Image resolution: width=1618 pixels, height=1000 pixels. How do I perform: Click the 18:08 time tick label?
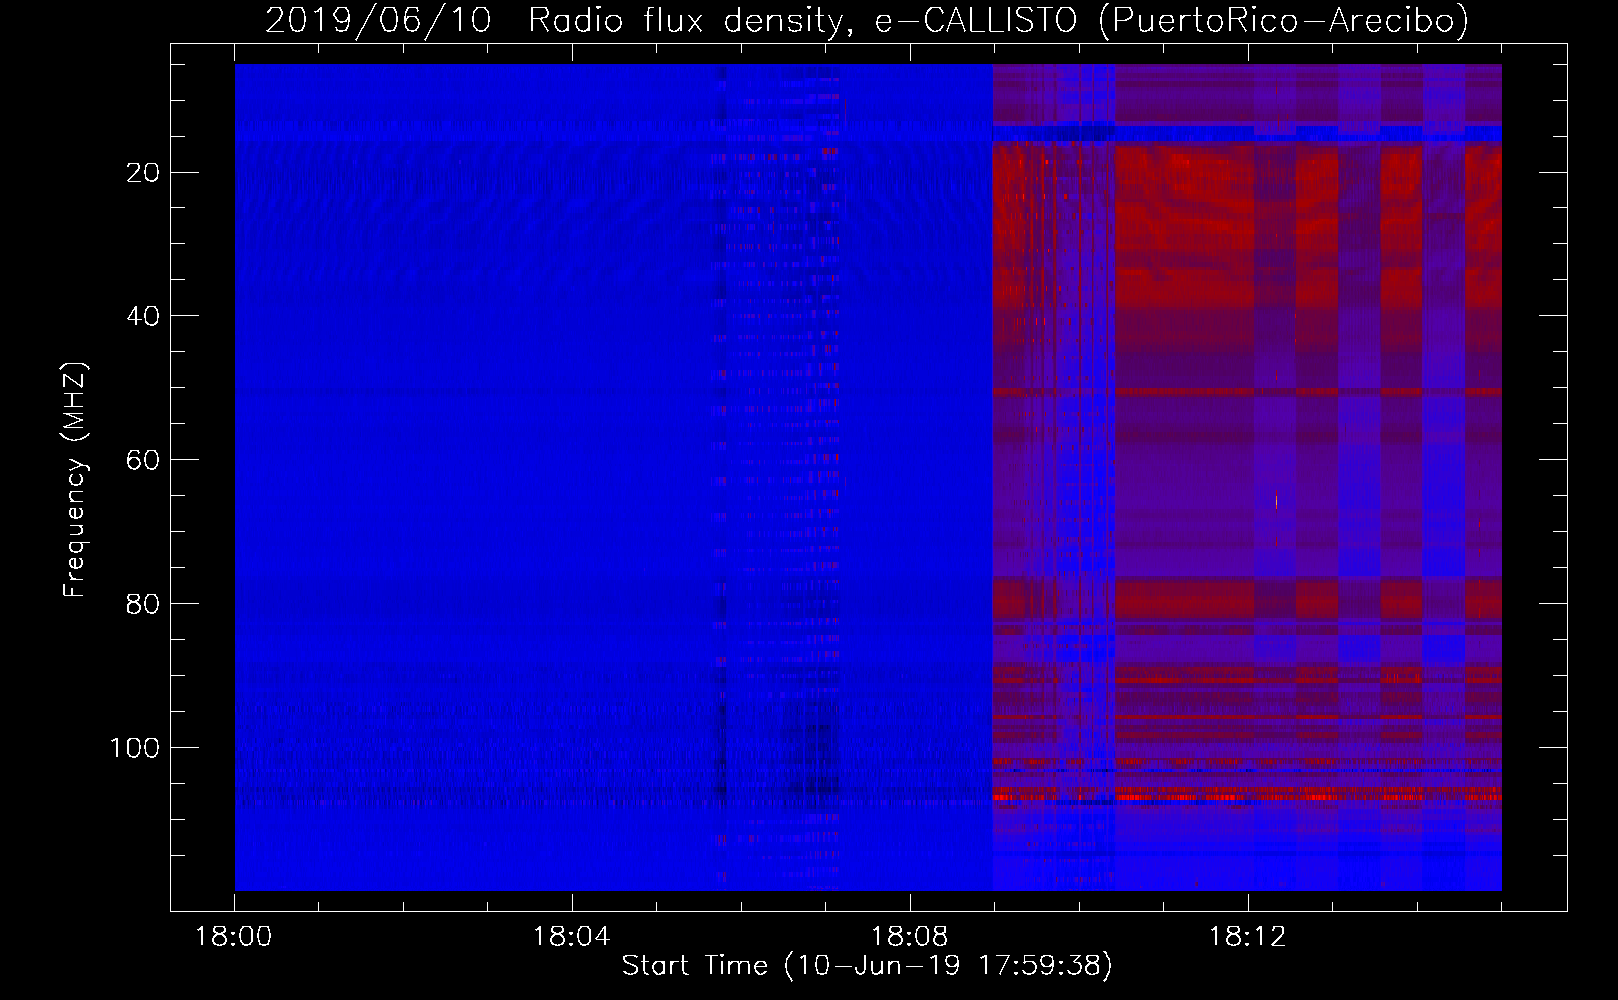(x=910, y=937)
